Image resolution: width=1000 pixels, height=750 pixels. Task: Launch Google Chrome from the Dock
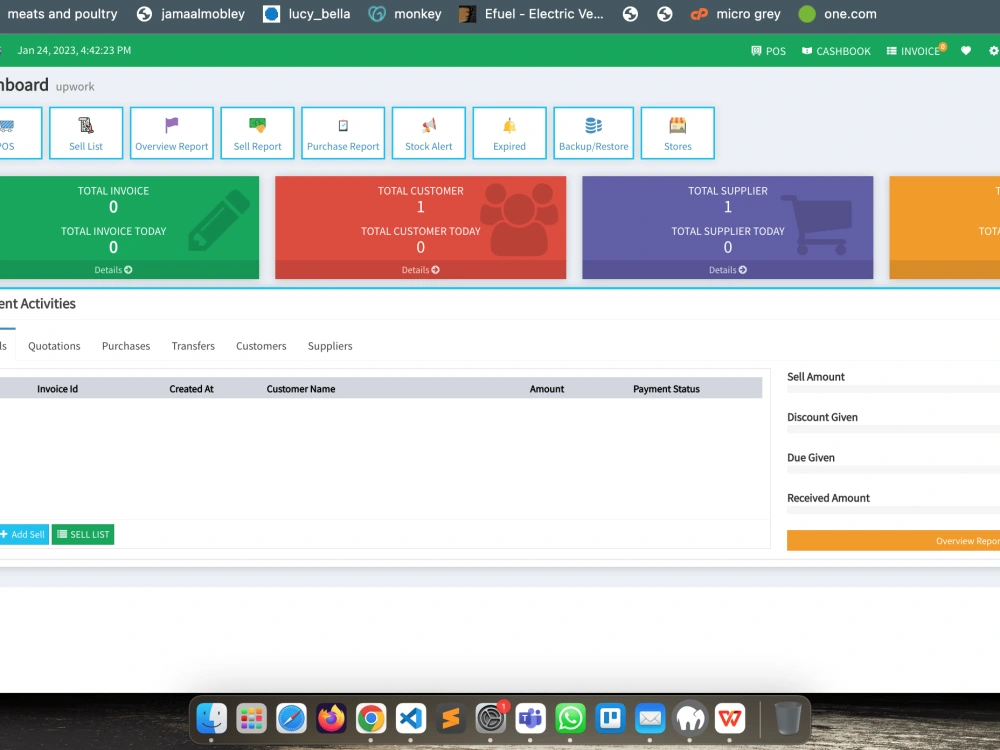click(x=371, y=719)
